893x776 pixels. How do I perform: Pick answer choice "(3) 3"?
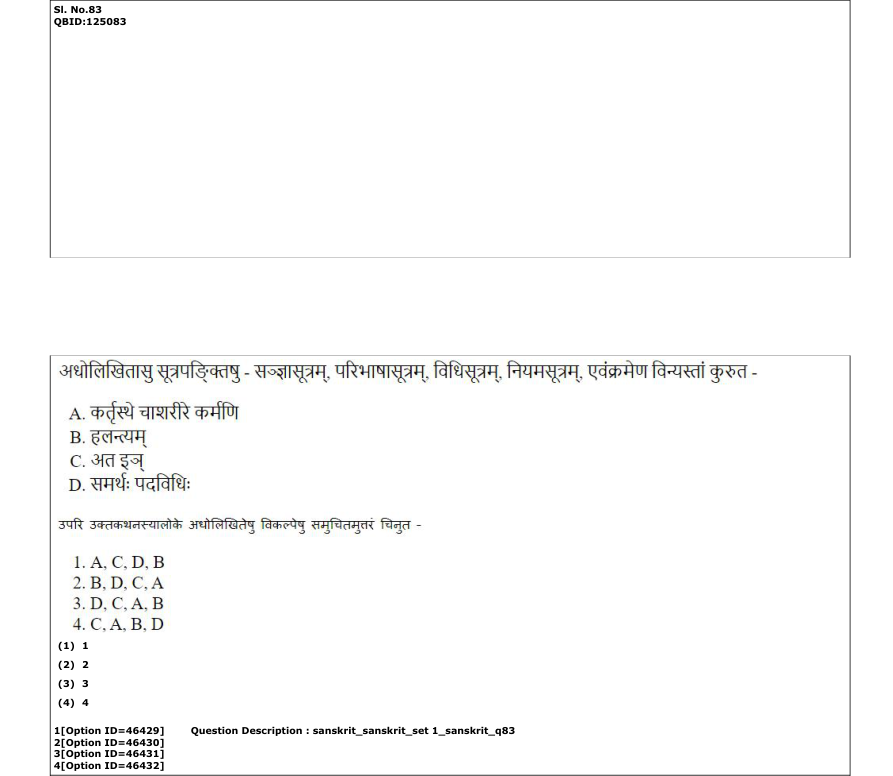(73, 684)
